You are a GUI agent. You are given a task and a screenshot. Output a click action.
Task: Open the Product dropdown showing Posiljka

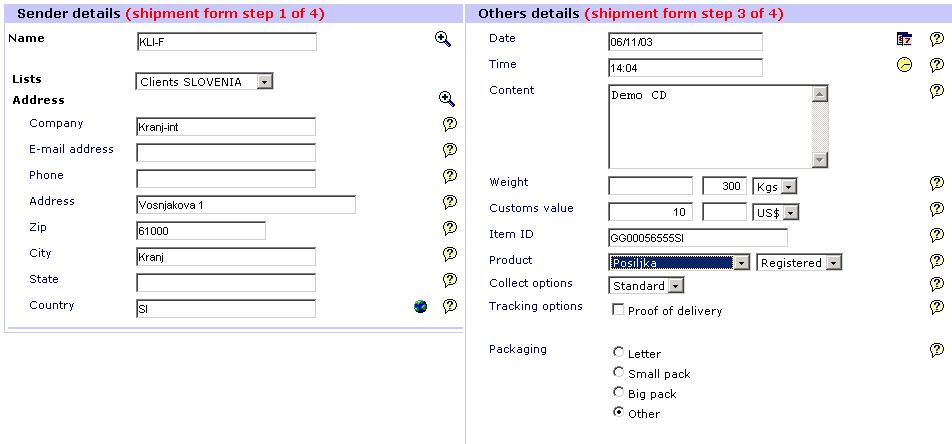679,262
